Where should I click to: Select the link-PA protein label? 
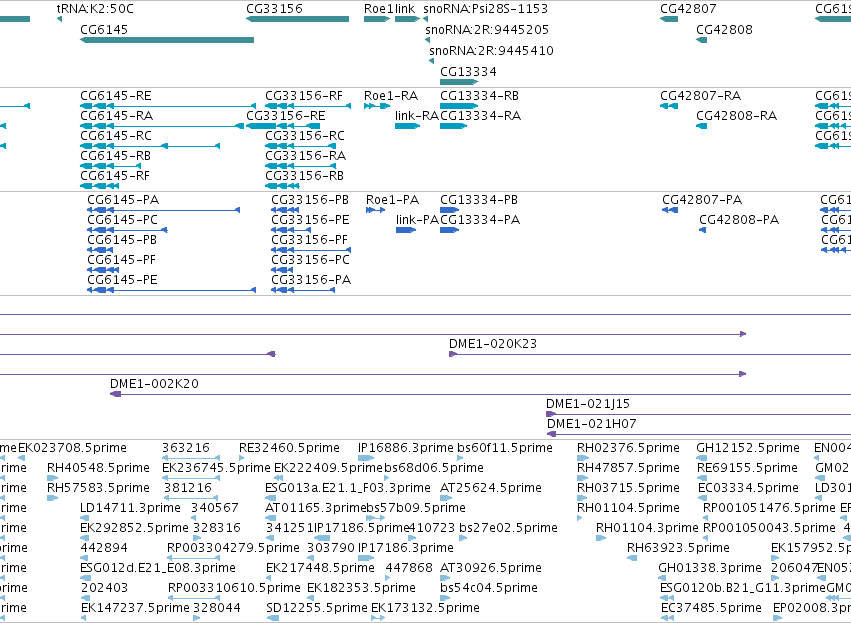click(417, 220)
